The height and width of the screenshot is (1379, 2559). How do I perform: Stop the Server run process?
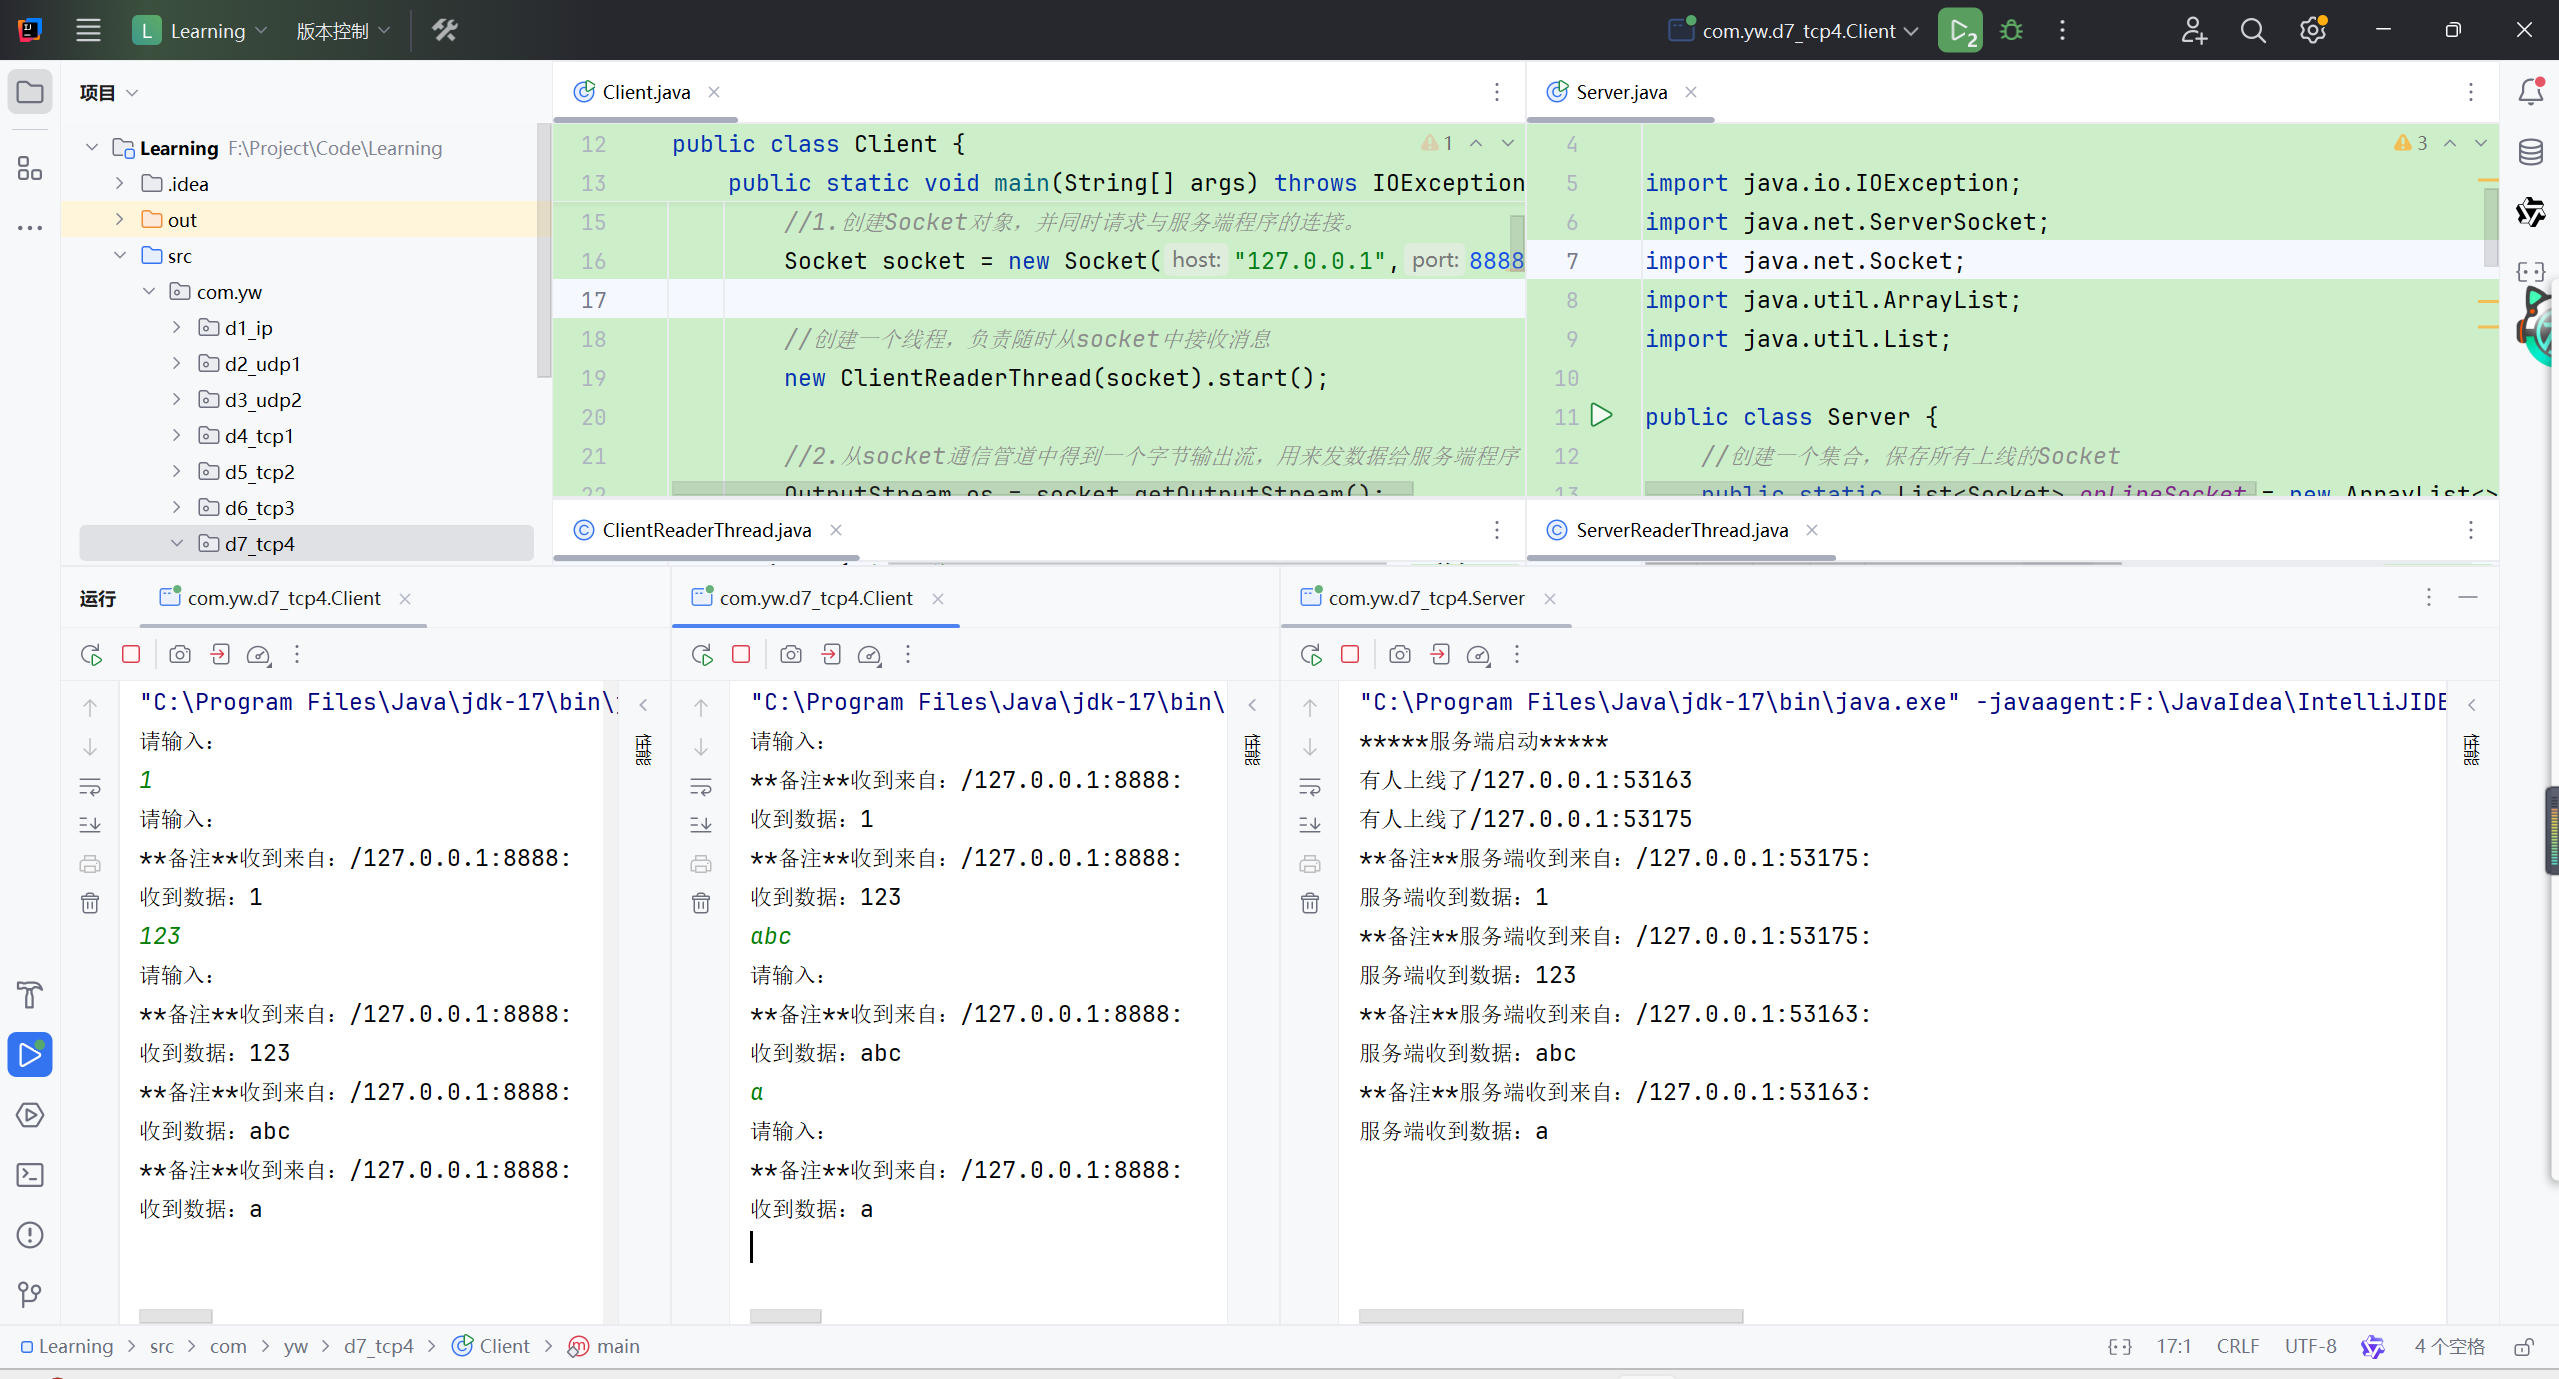[1350, 654]
